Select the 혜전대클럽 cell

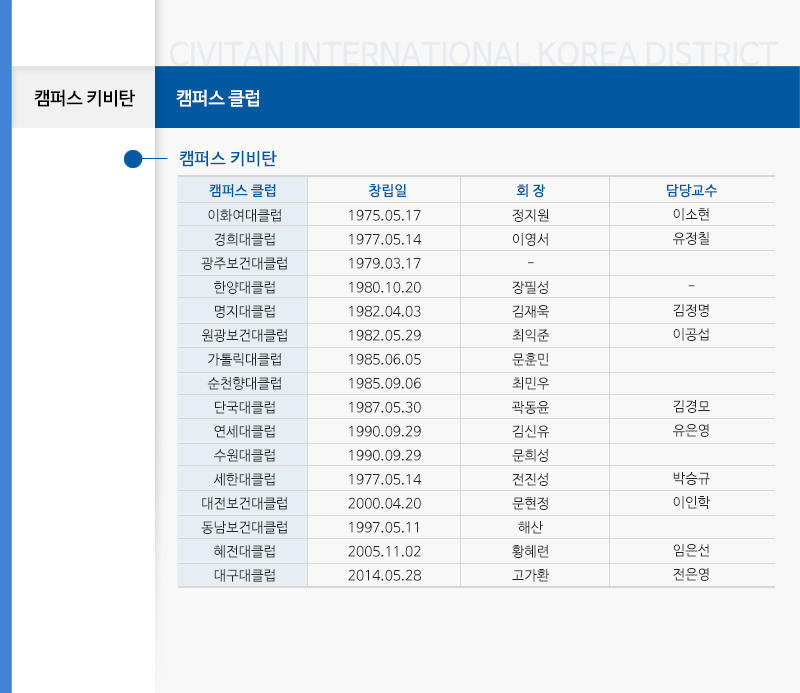244,551
